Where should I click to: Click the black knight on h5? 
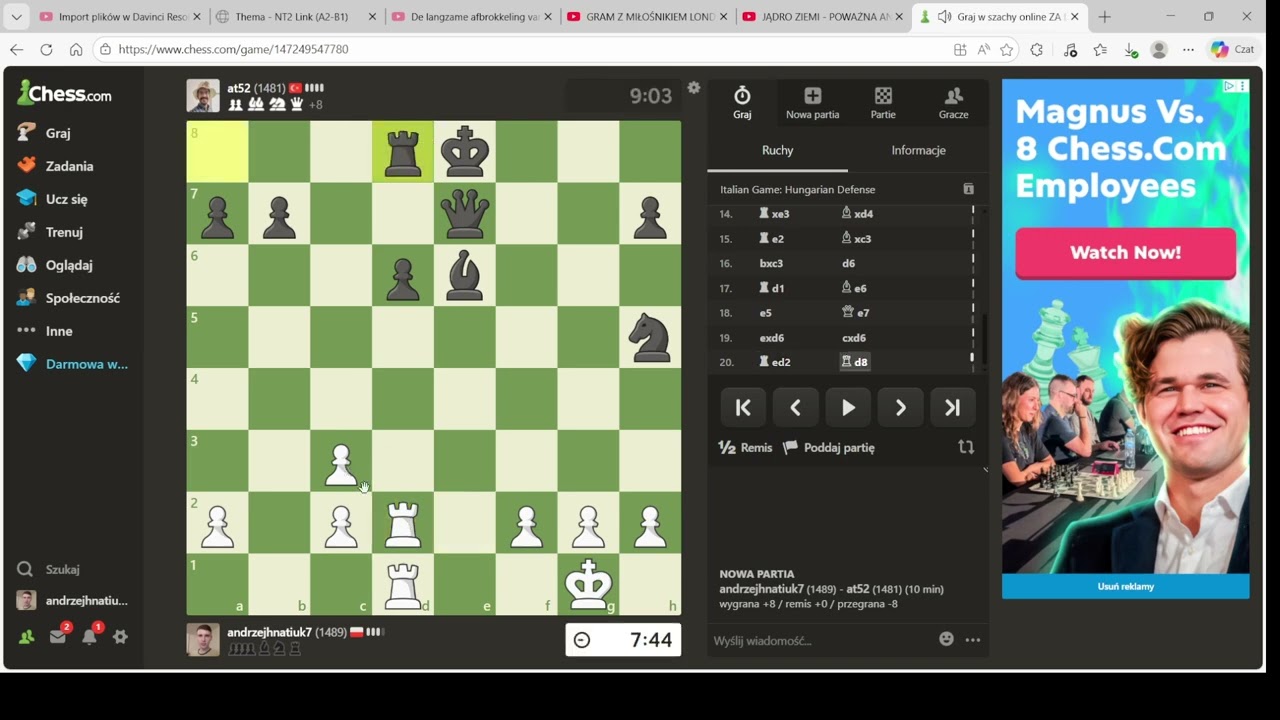click(x=650, y=338)
